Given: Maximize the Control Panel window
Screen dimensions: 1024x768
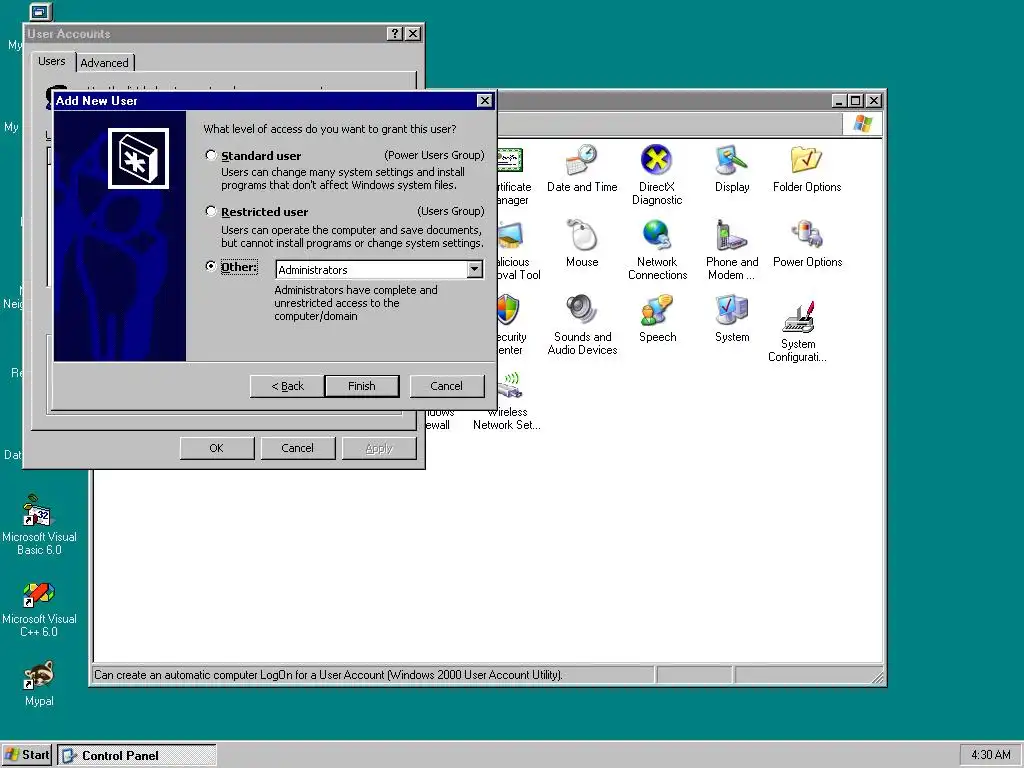Looking at the screenshot, I should click(x=856, y=101).
